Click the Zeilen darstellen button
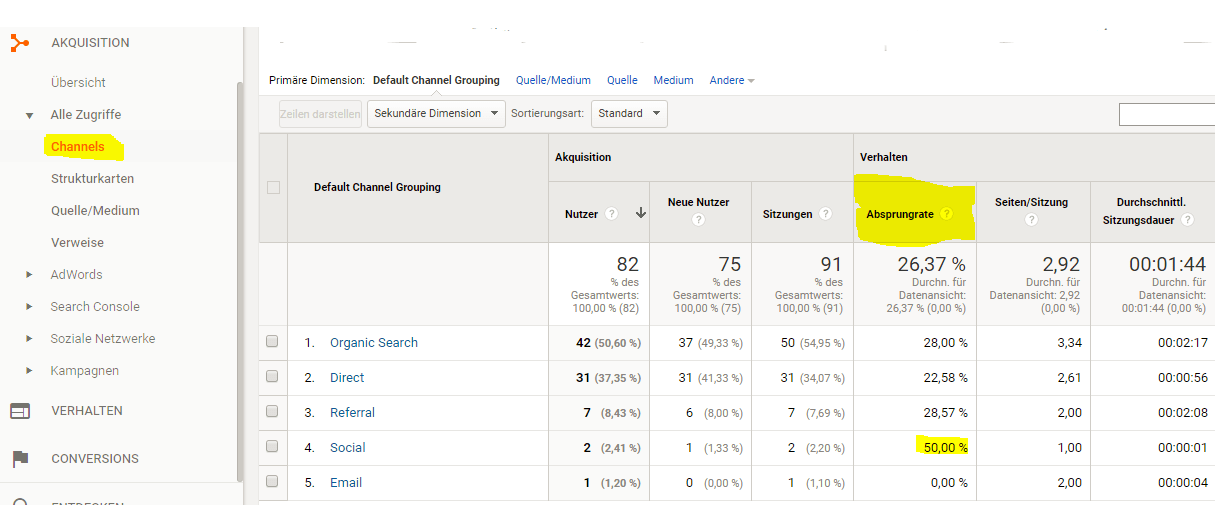 point(320,114)
